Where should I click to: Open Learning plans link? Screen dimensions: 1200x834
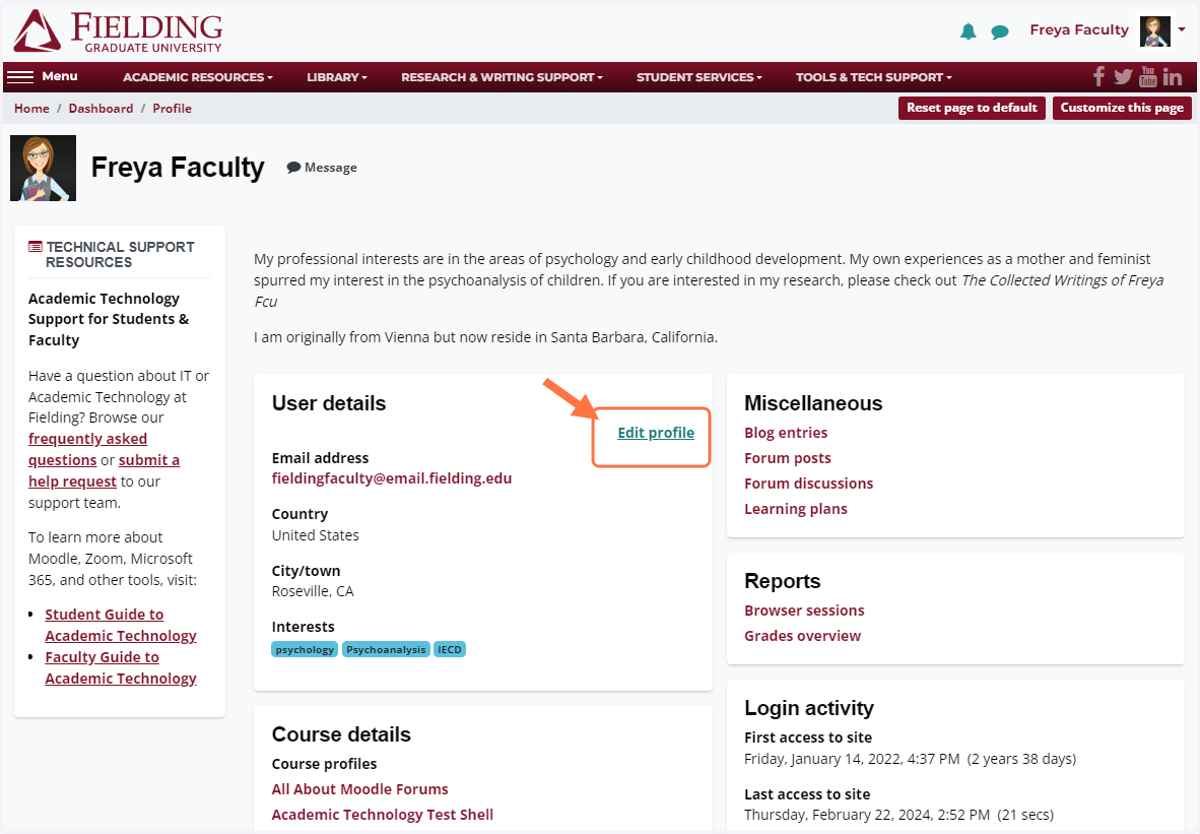[x=796, y=509]
